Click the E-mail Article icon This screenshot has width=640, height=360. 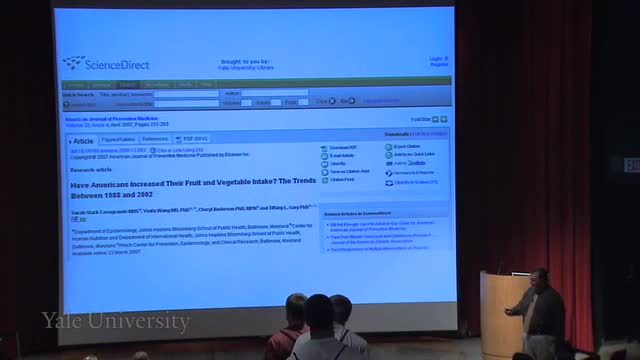324,156
